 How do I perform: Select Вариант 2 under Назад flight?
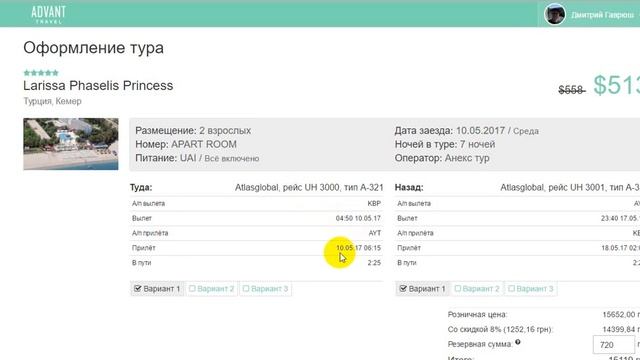pos(477,289)
